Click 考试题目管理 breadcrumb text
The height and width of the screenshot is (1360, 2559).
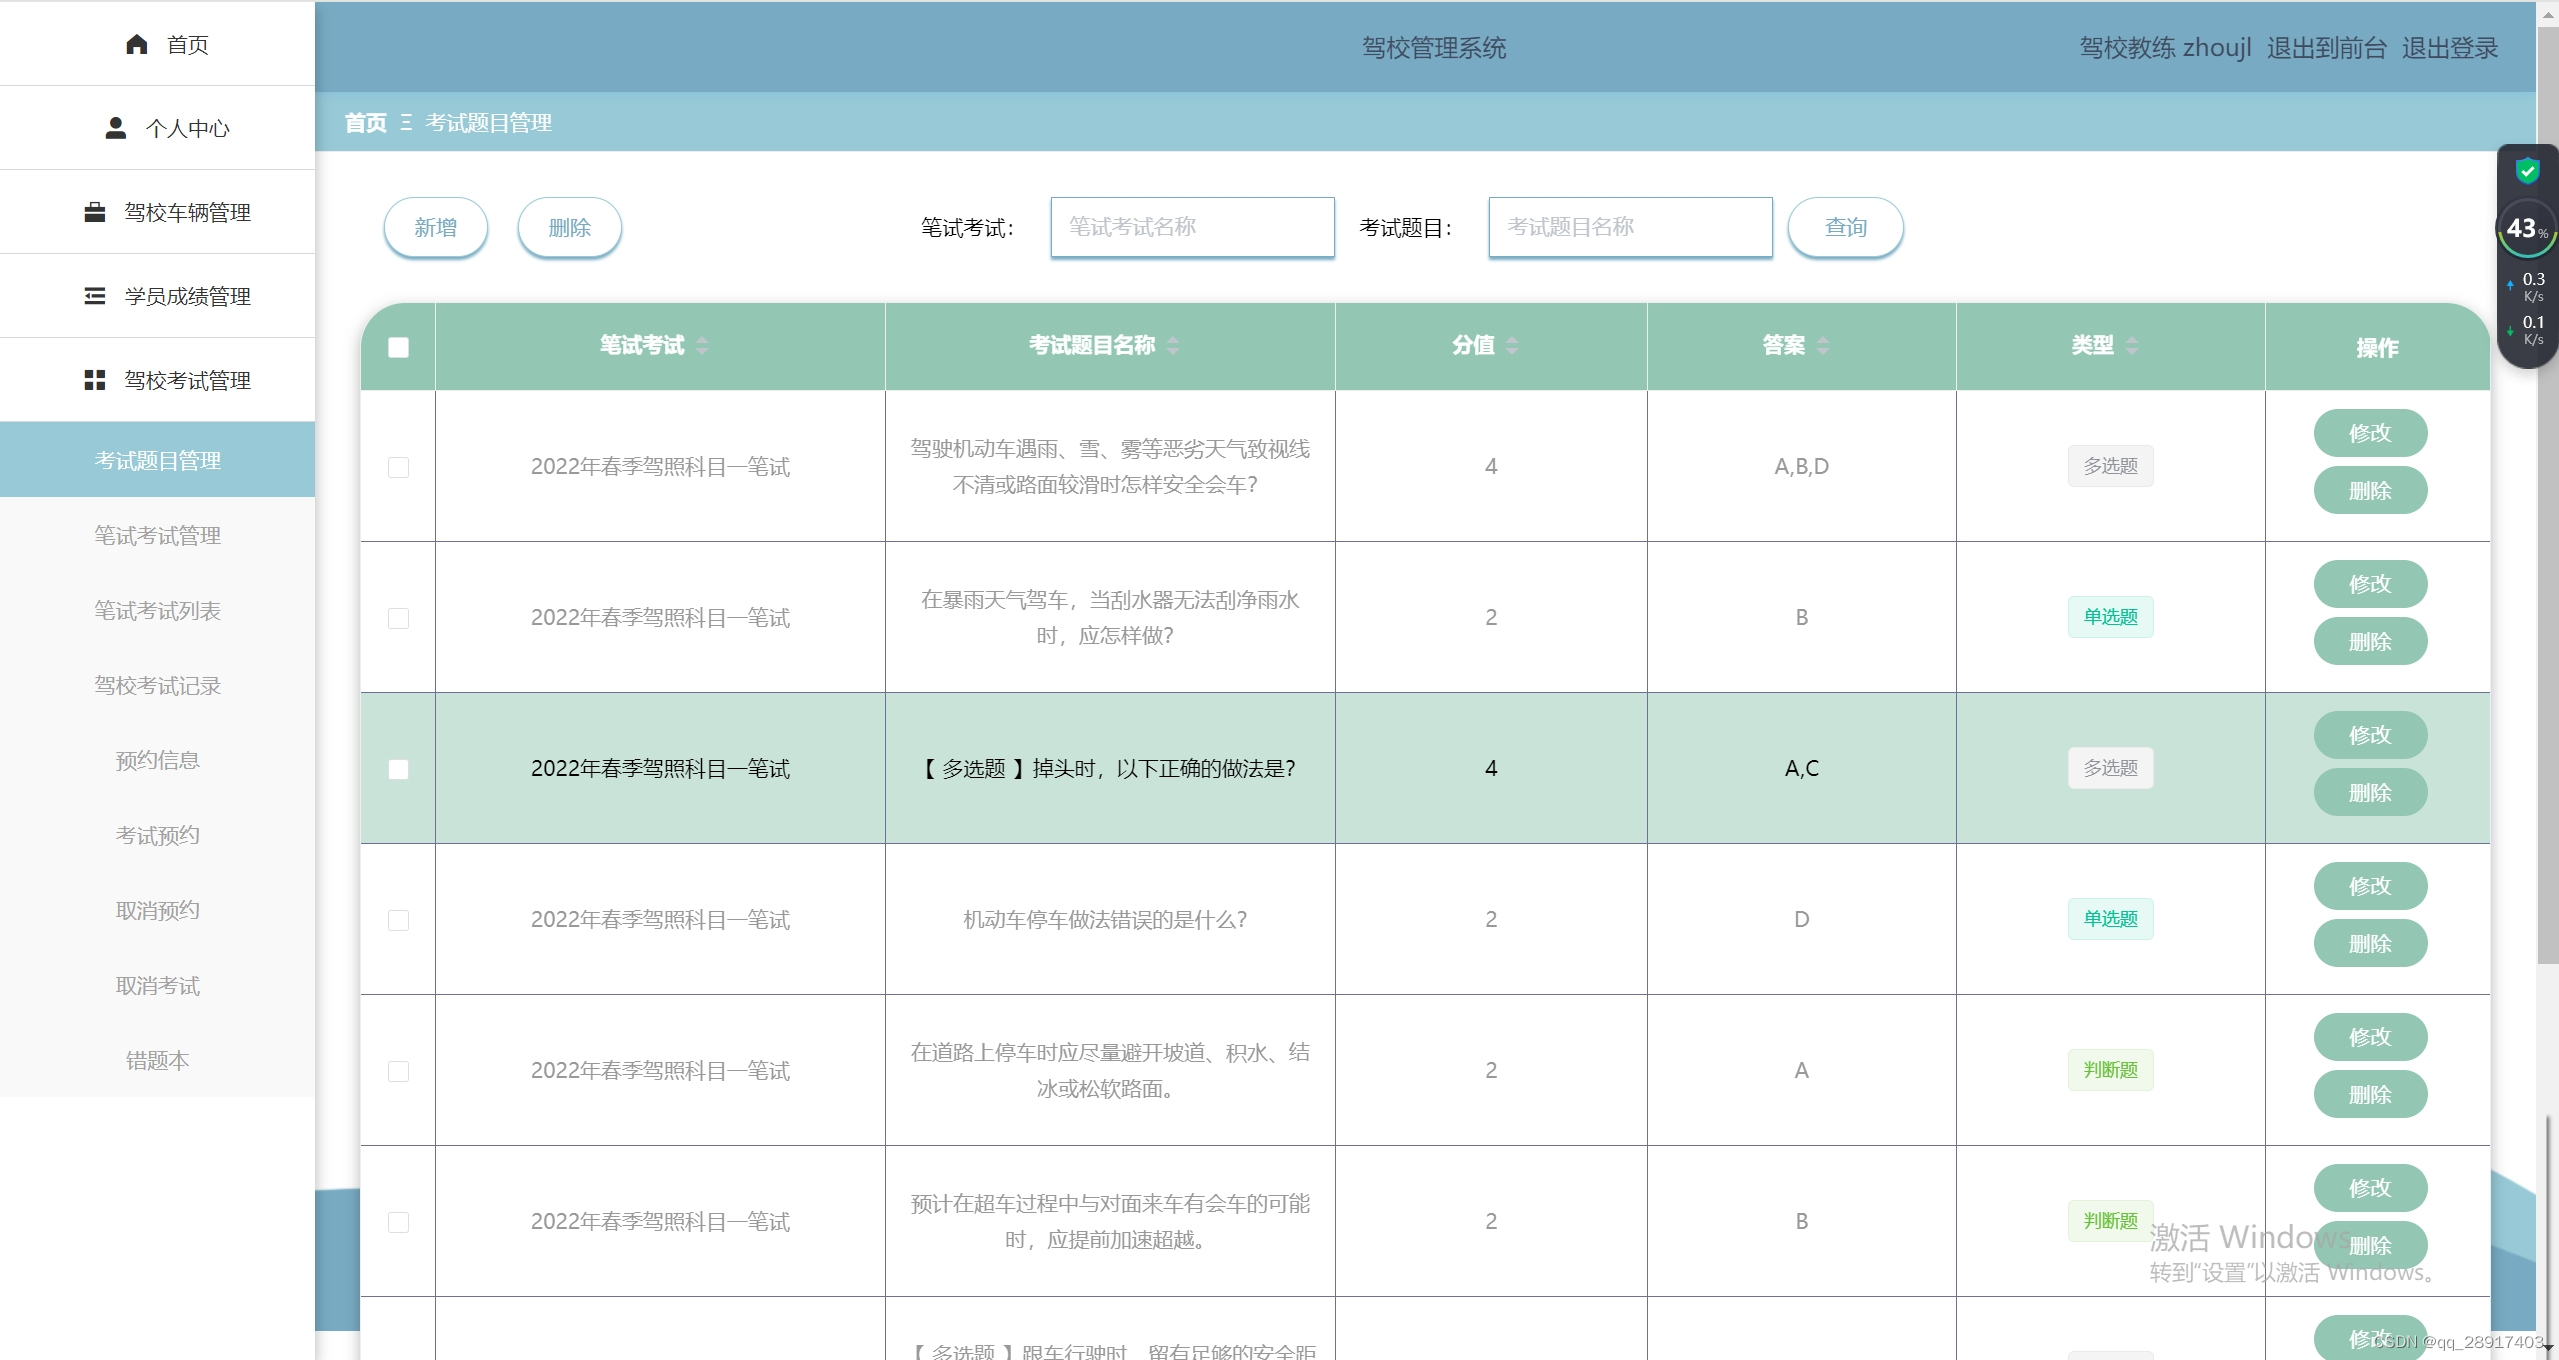pos(488,123)
